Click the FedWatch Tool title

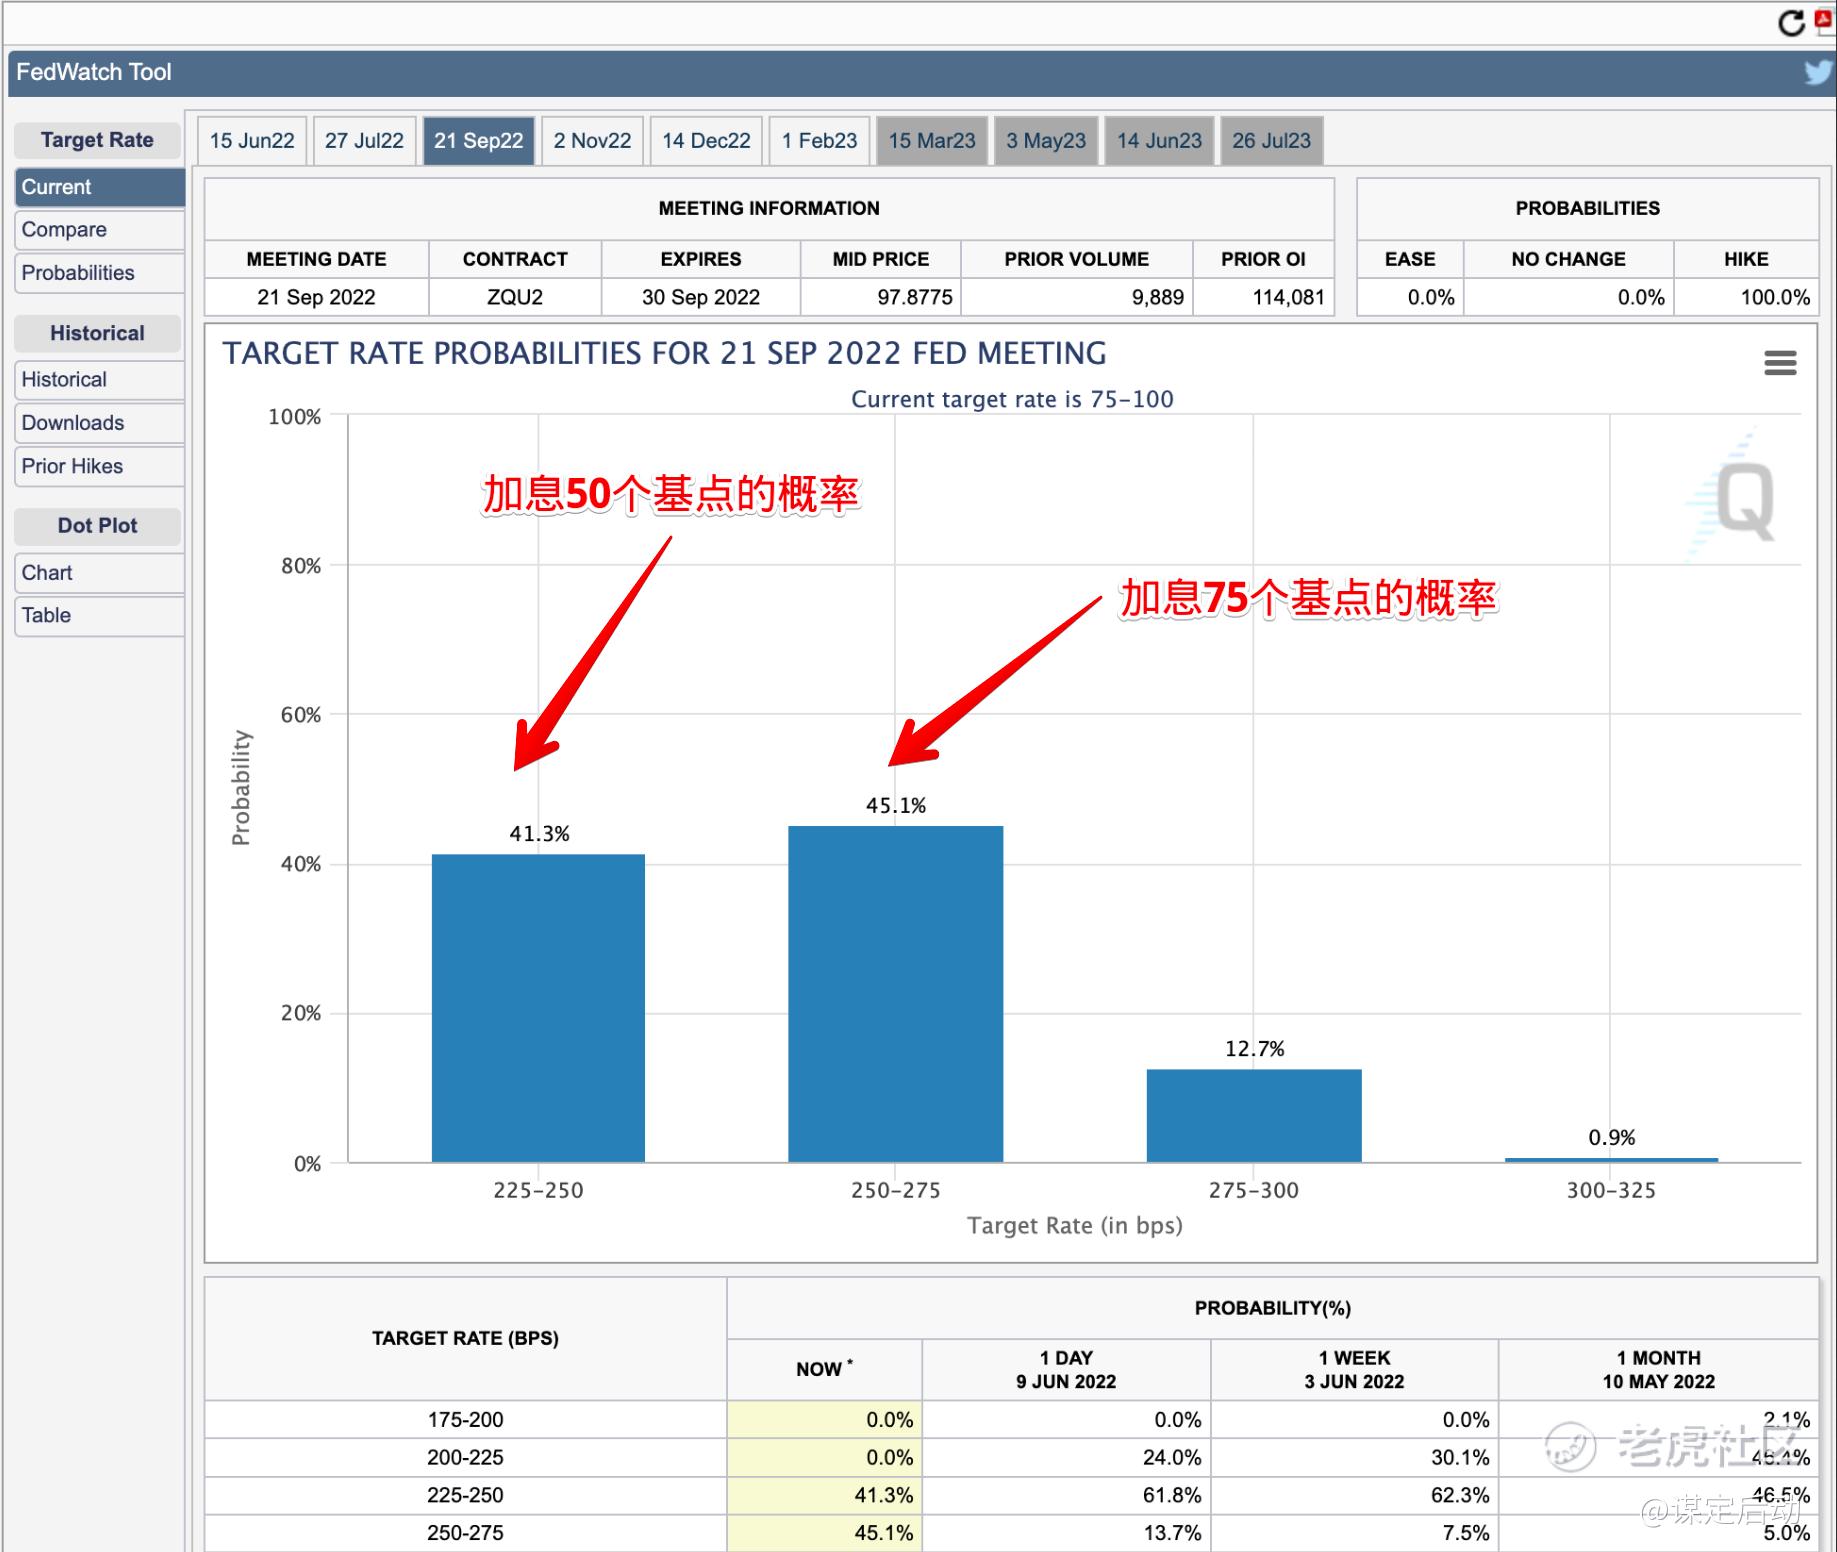[94, 72]
